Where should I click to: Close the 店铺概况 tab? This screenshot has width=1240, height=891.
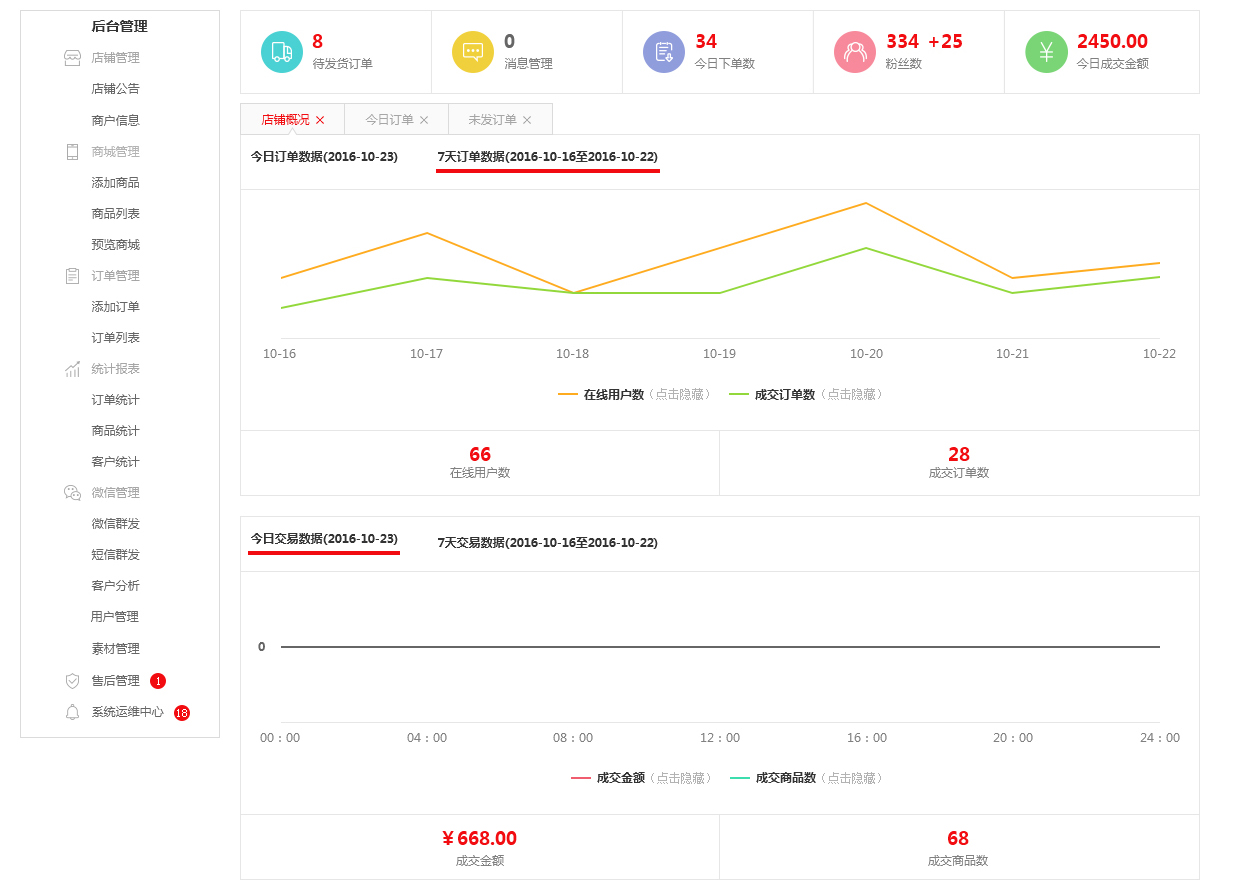320,120
